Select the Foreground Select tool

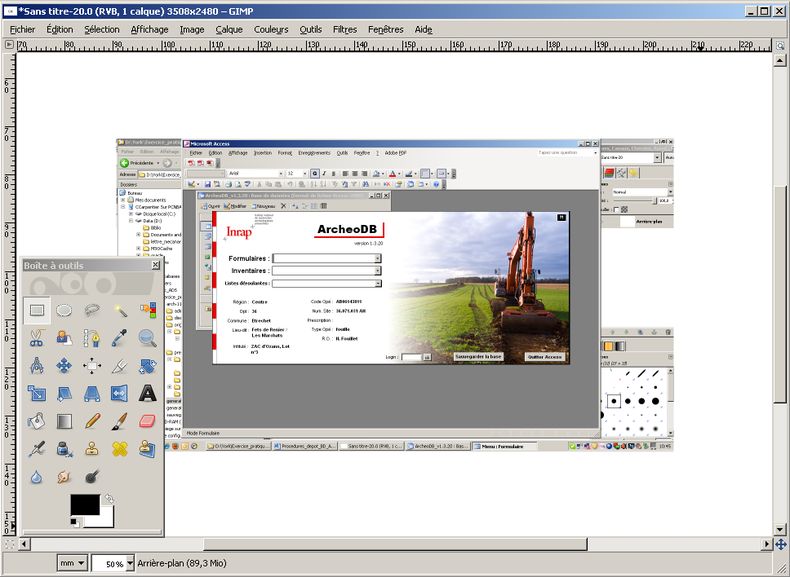click(x=64, y=338)
